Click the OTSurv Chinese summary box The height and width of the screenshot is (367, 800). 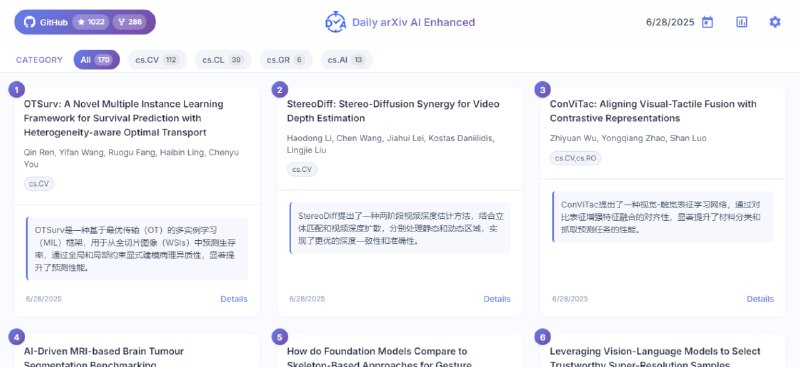click(137, 249)
